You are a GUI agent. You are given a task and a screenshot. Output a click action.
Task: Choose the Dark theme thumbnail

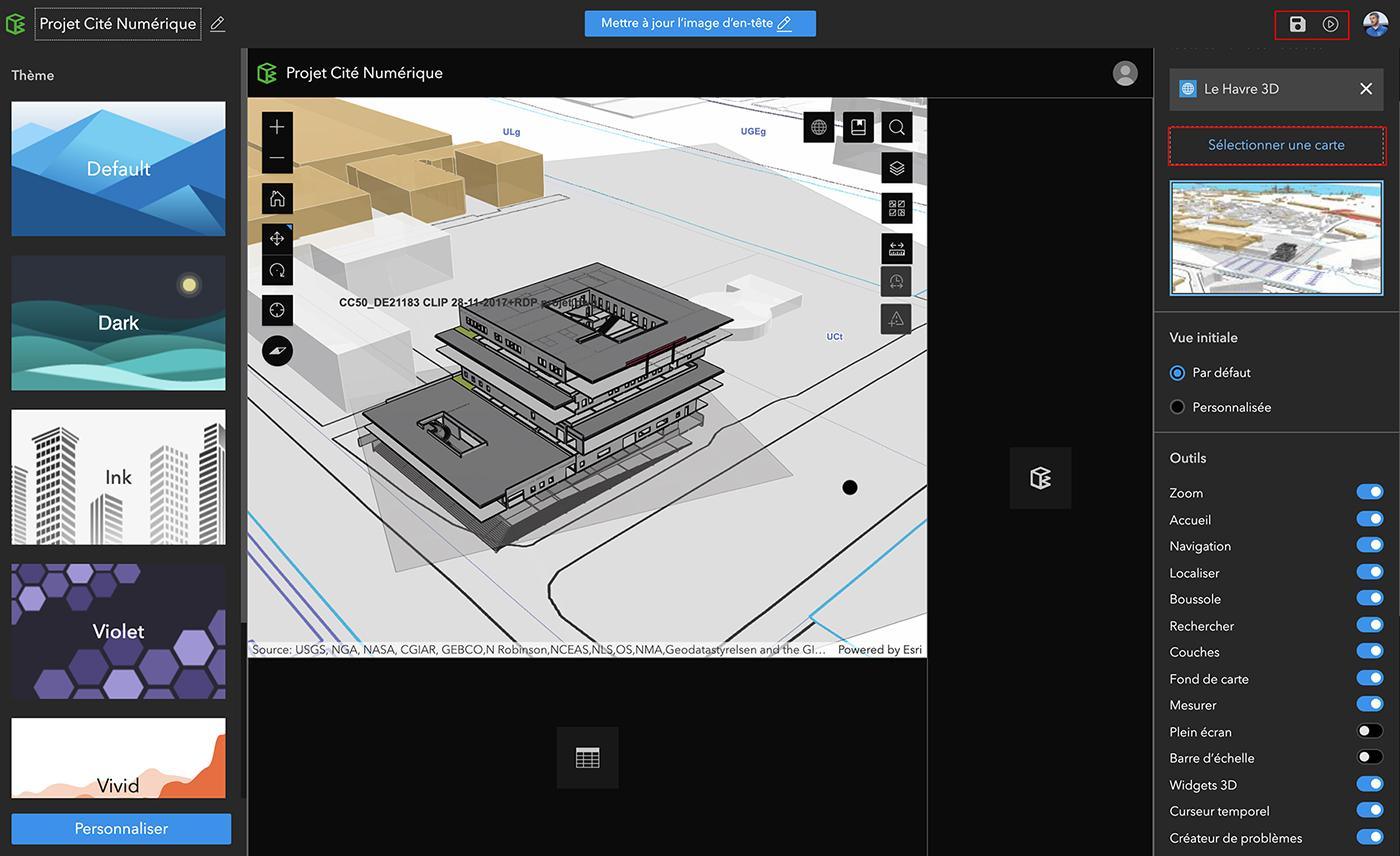click(118, 323)
